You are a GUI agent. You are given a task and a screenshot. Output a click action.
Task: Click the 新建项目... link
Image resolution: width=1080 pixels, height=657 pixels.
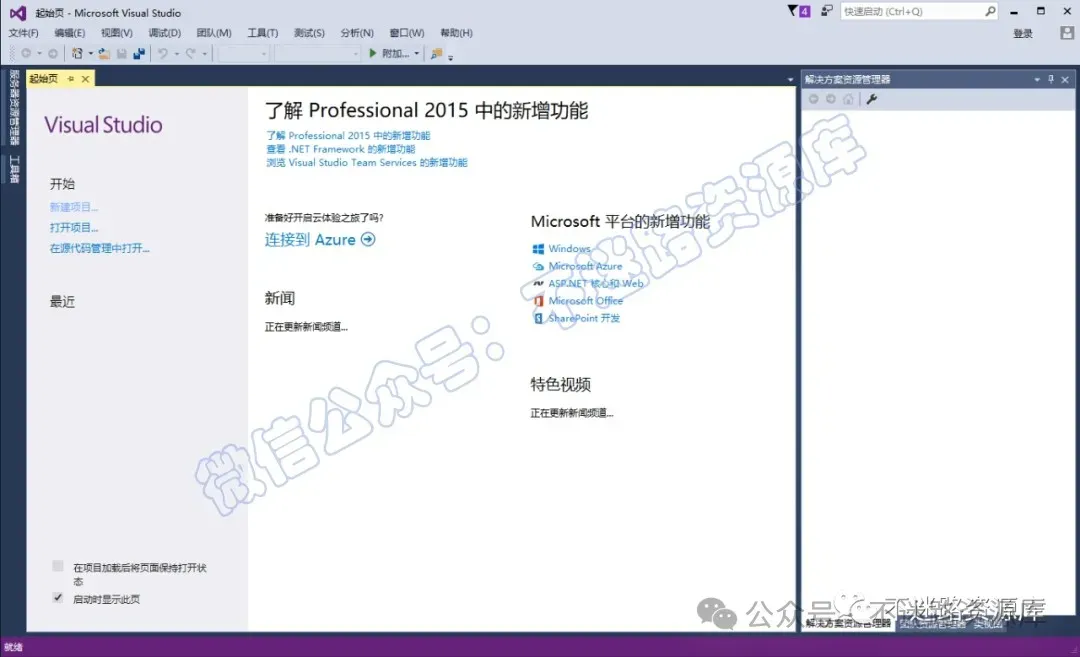click(x=74, y=207)
